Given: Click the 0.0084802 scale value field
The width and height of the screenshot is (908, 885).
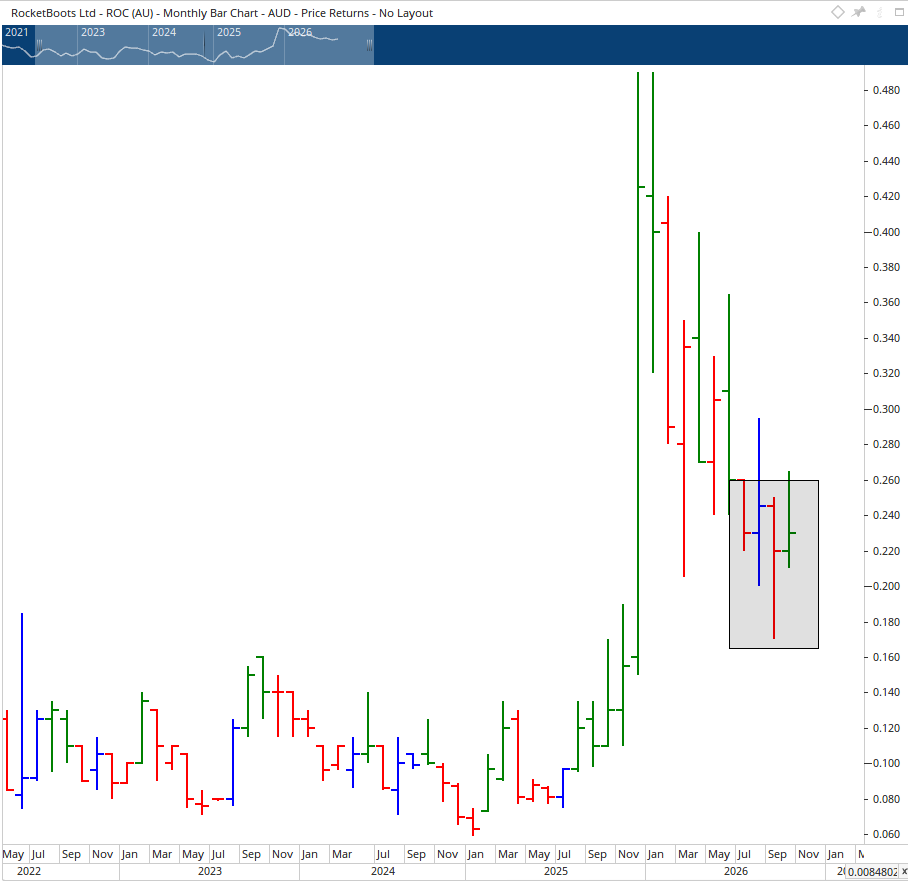Looking at the screenshot, I should (873, 872).
